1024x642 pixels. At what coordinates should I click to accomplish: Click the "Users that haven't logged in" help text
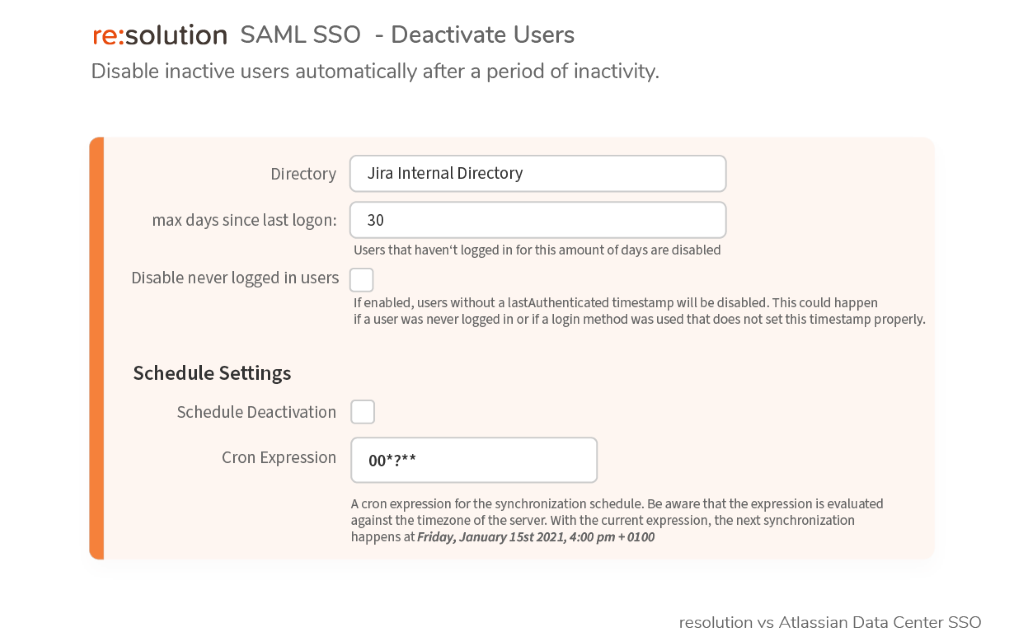pyautogui.click(x=537, y=250)
